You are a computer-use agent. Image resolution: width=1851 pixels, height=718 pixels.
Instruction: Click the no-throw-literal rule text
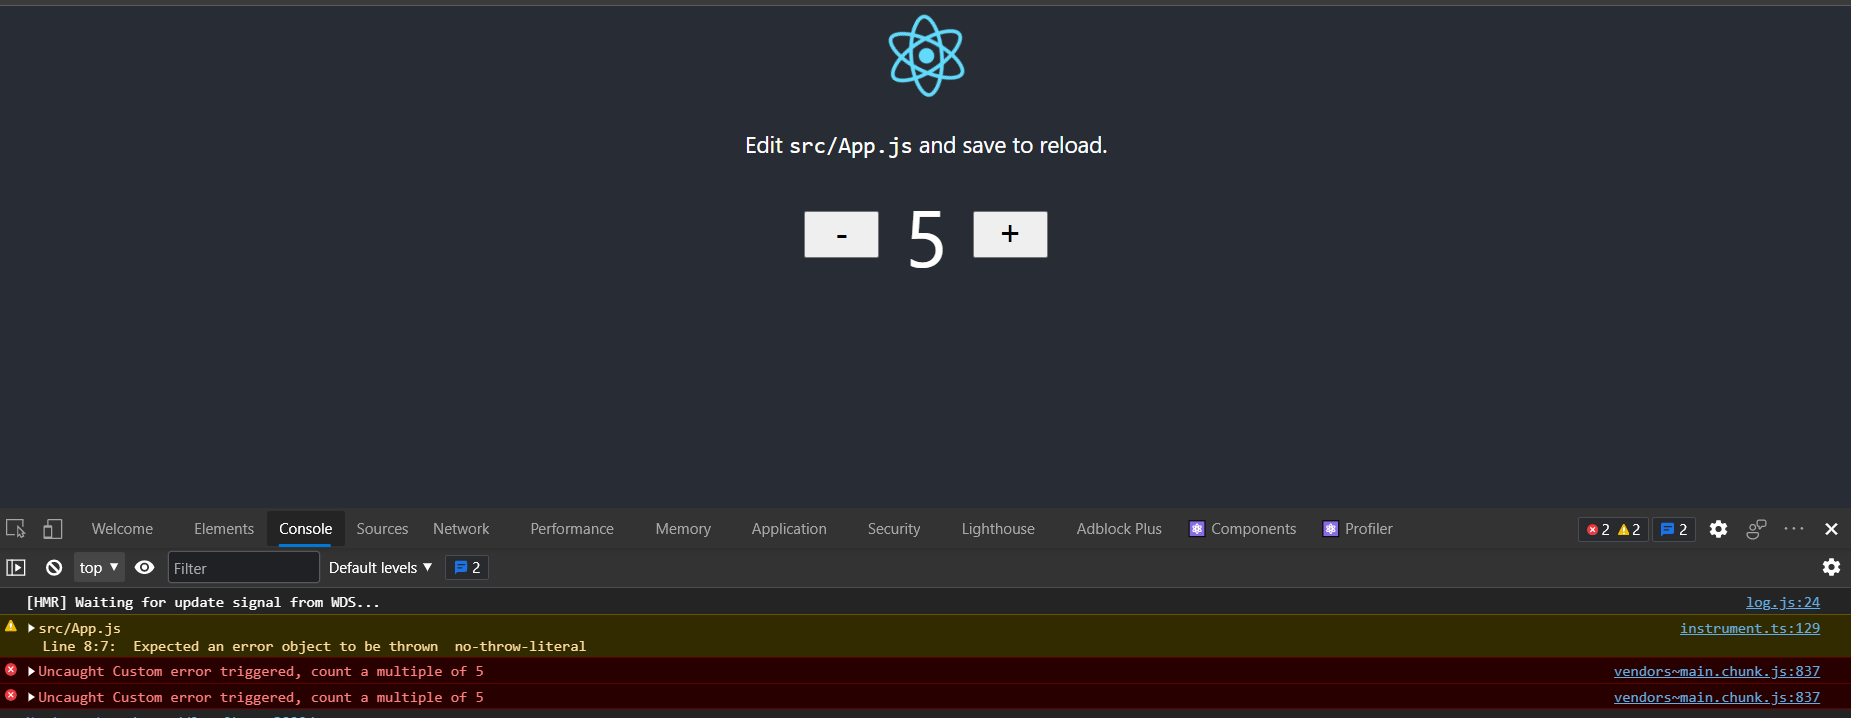coord(520,646)
